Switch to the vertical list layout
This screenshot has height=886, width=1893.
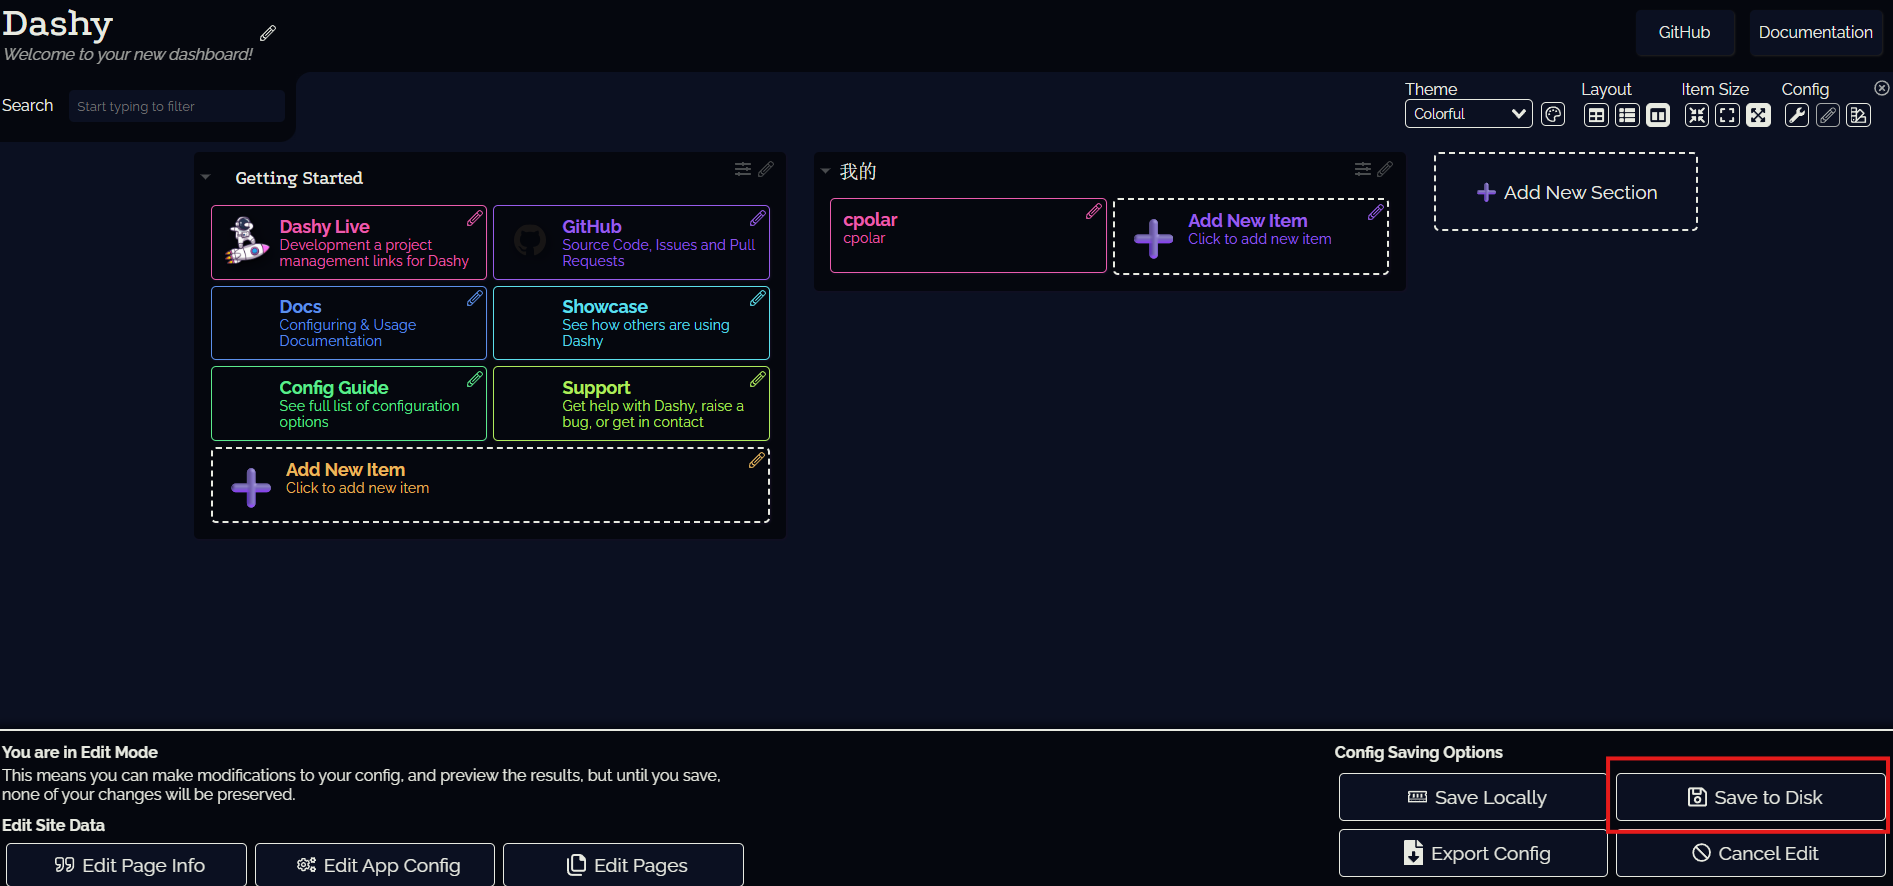[1627, 115]
